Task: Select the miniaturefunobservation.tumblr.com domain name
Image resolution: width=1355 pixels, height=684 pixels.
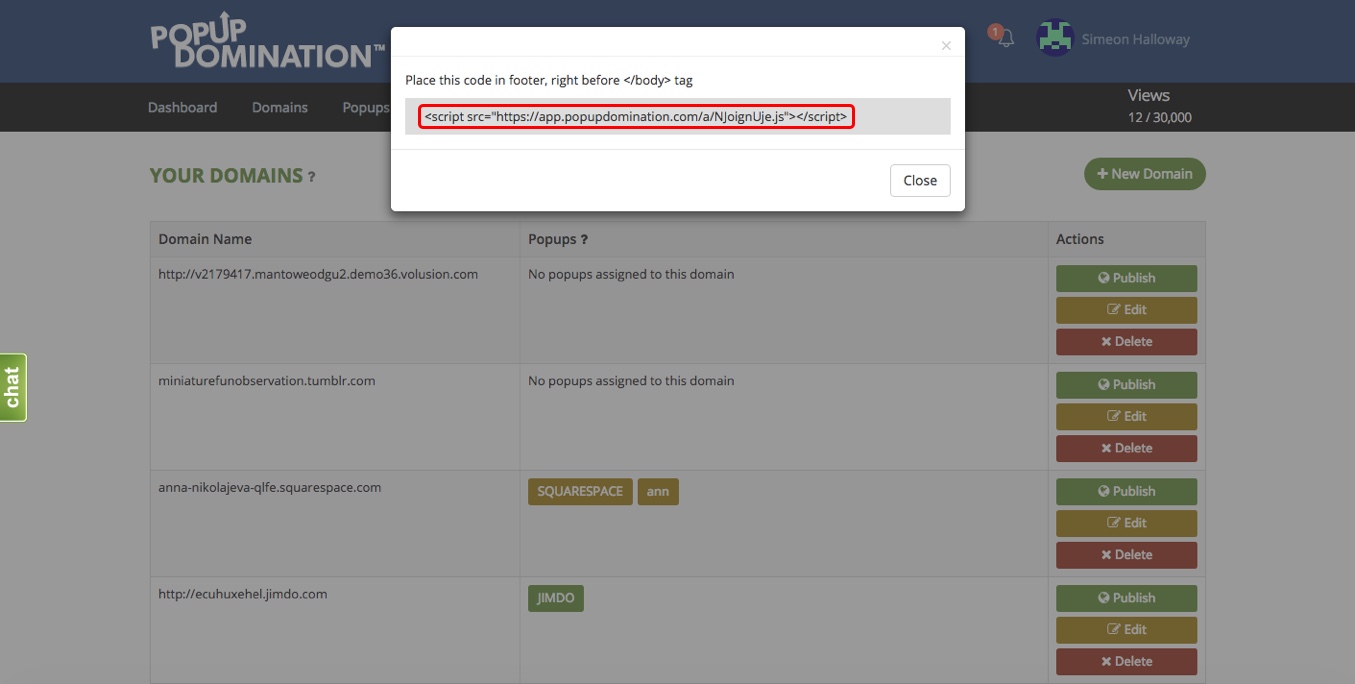Action: [x=267, y=381]
